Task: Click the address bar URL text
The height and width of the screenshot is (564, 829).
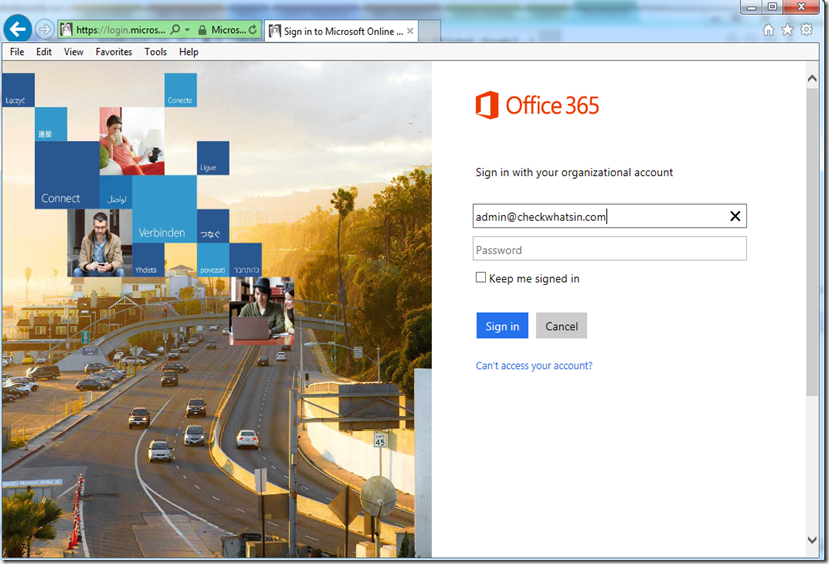Action: 121,30
